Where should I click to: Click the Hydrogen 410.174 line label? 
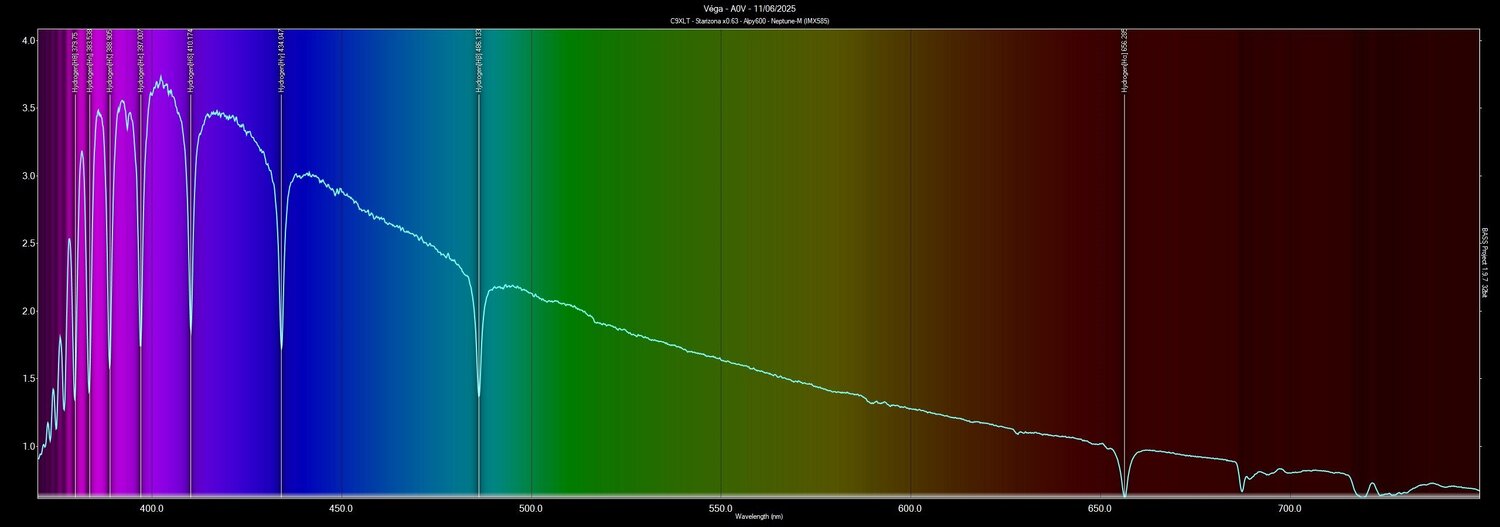pos(190,62)
